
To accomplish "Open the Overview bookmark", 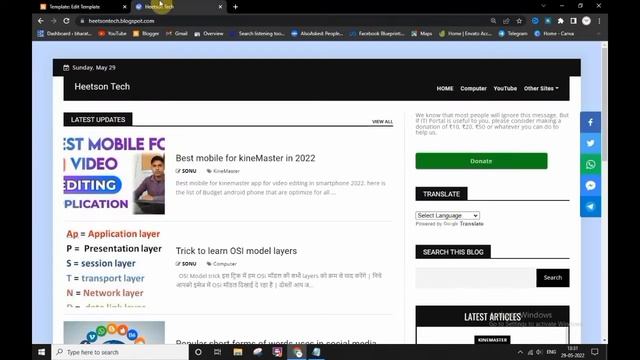I will (209, 33).
